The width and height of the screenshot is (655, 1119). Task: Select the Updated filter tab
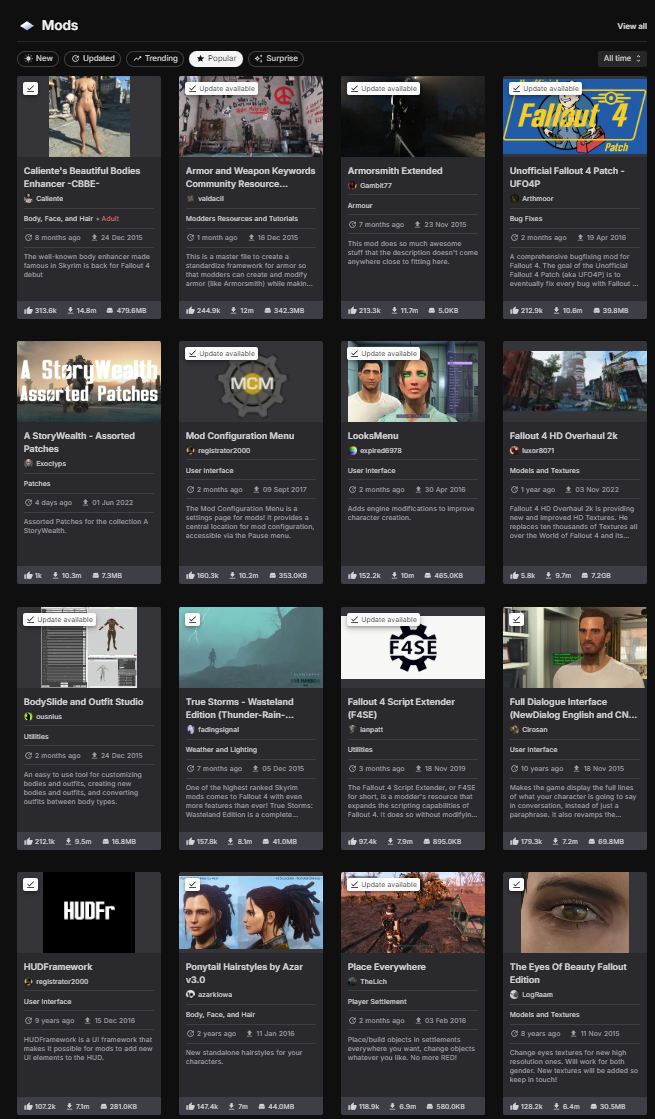coord(92,59)
